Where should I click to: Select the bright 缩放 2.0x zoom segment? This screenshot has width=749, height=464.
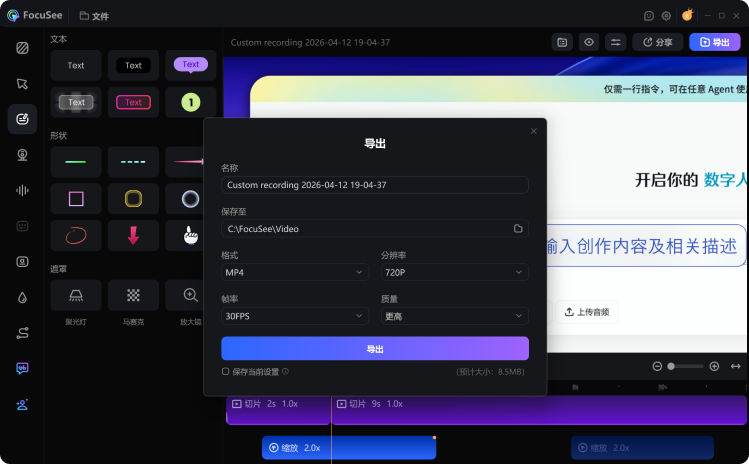(x=349, y=448)
